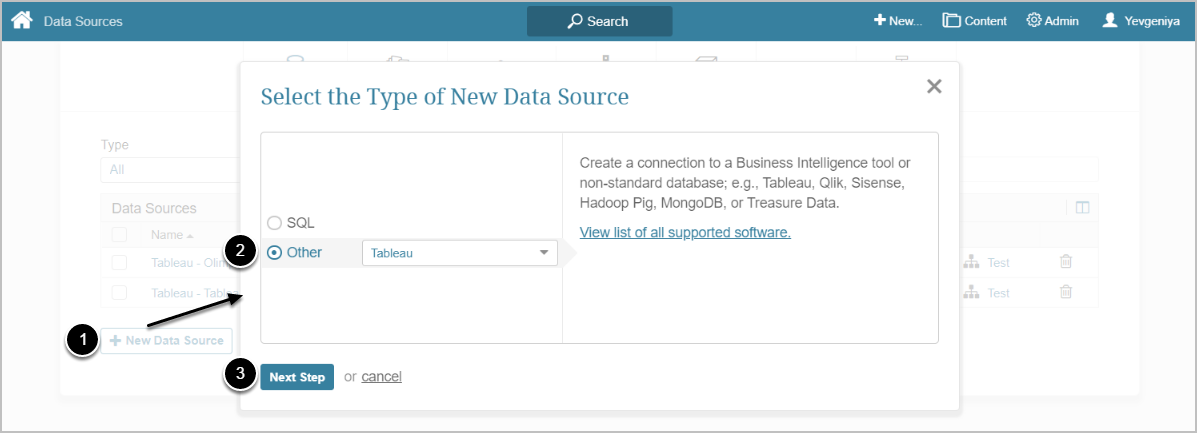Image resolution: width=1197 pixels, height=433 pixels.
Task: Open the Content menu
Action: coord(974,21)
